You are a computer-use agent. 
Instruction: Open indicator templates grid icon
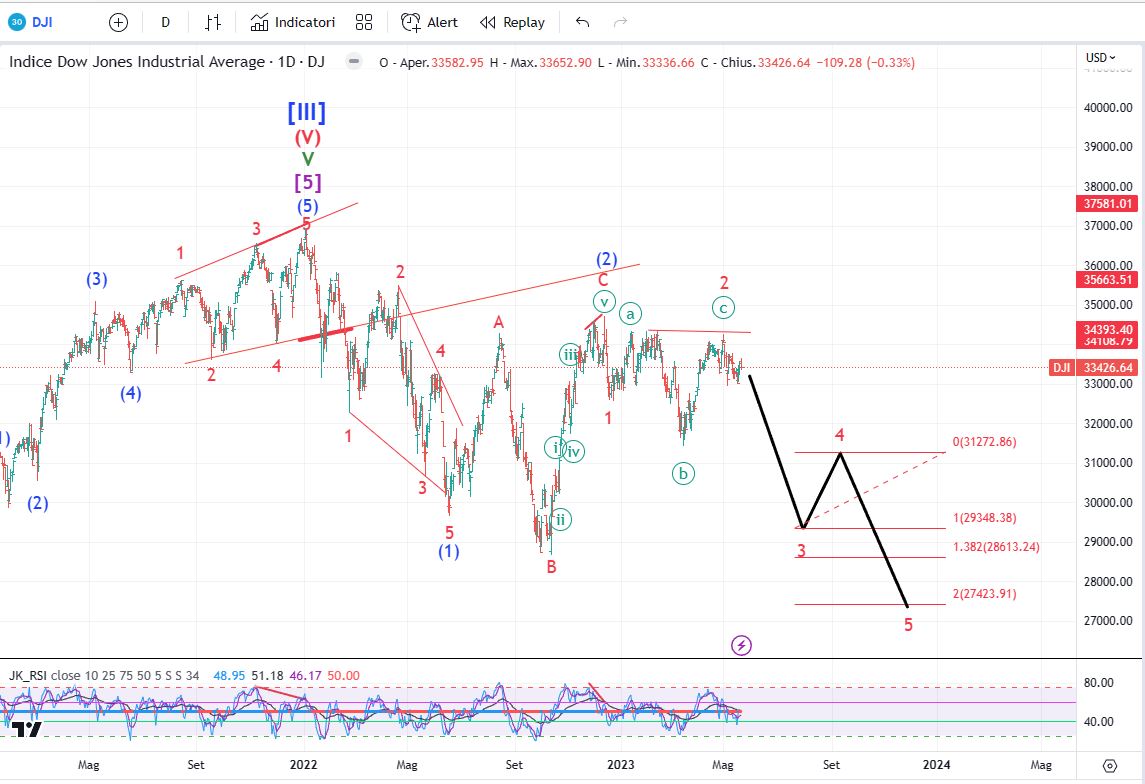click(364, 23)
